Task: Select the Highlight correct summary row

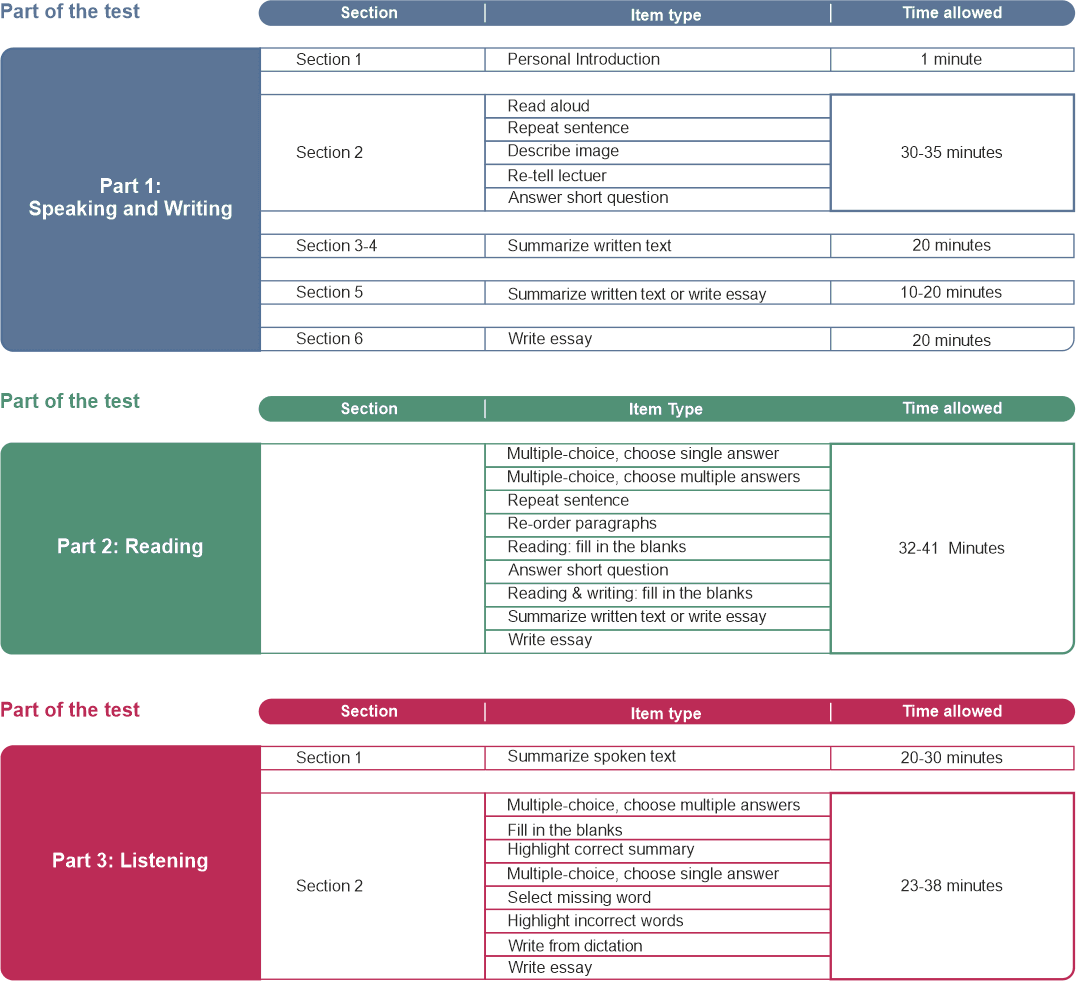Action: pyautogui.click(x=600, y=850)
